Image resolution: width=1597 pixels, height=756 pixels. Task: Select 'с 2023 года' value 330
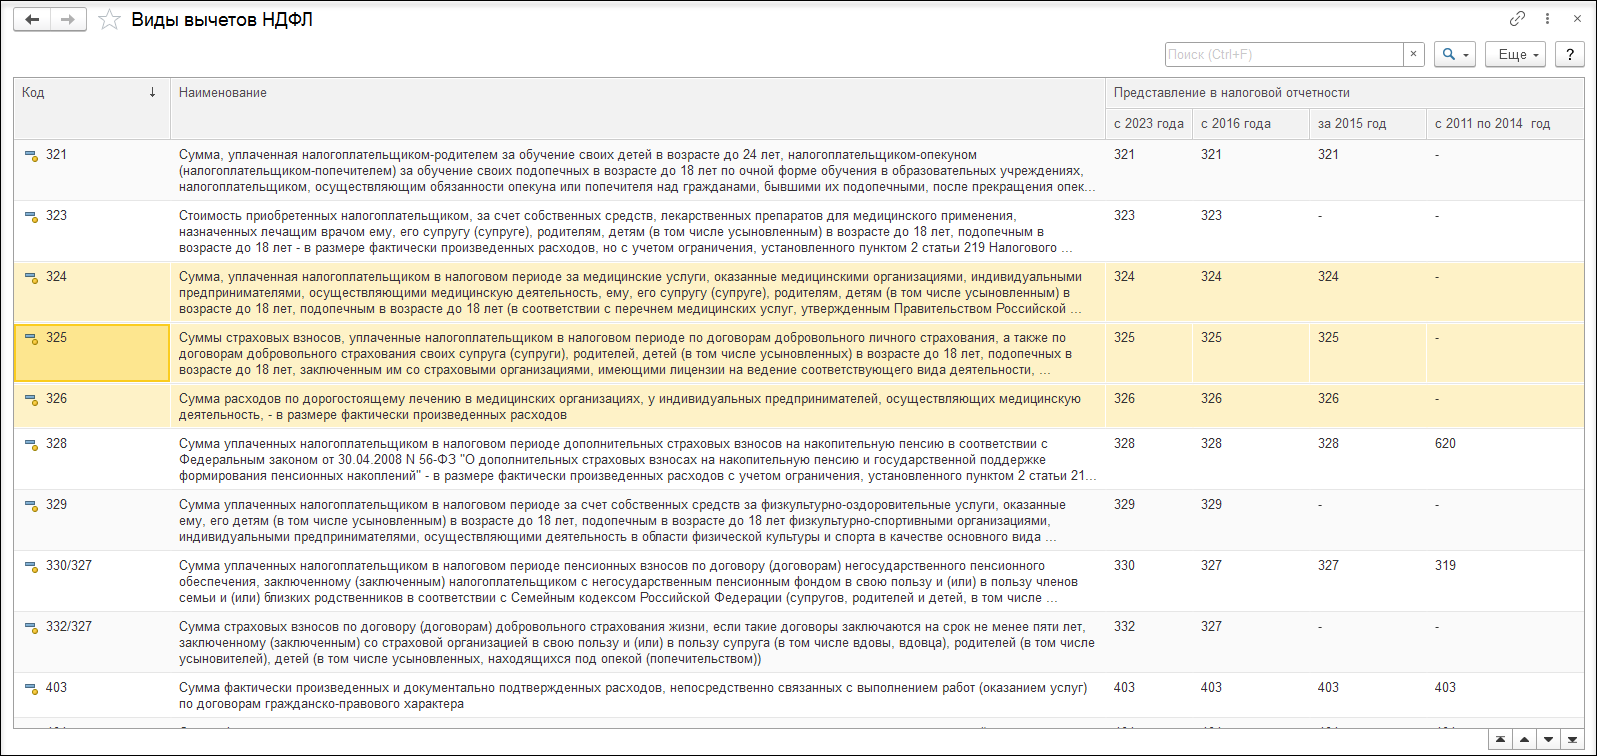pos(1148,581)
